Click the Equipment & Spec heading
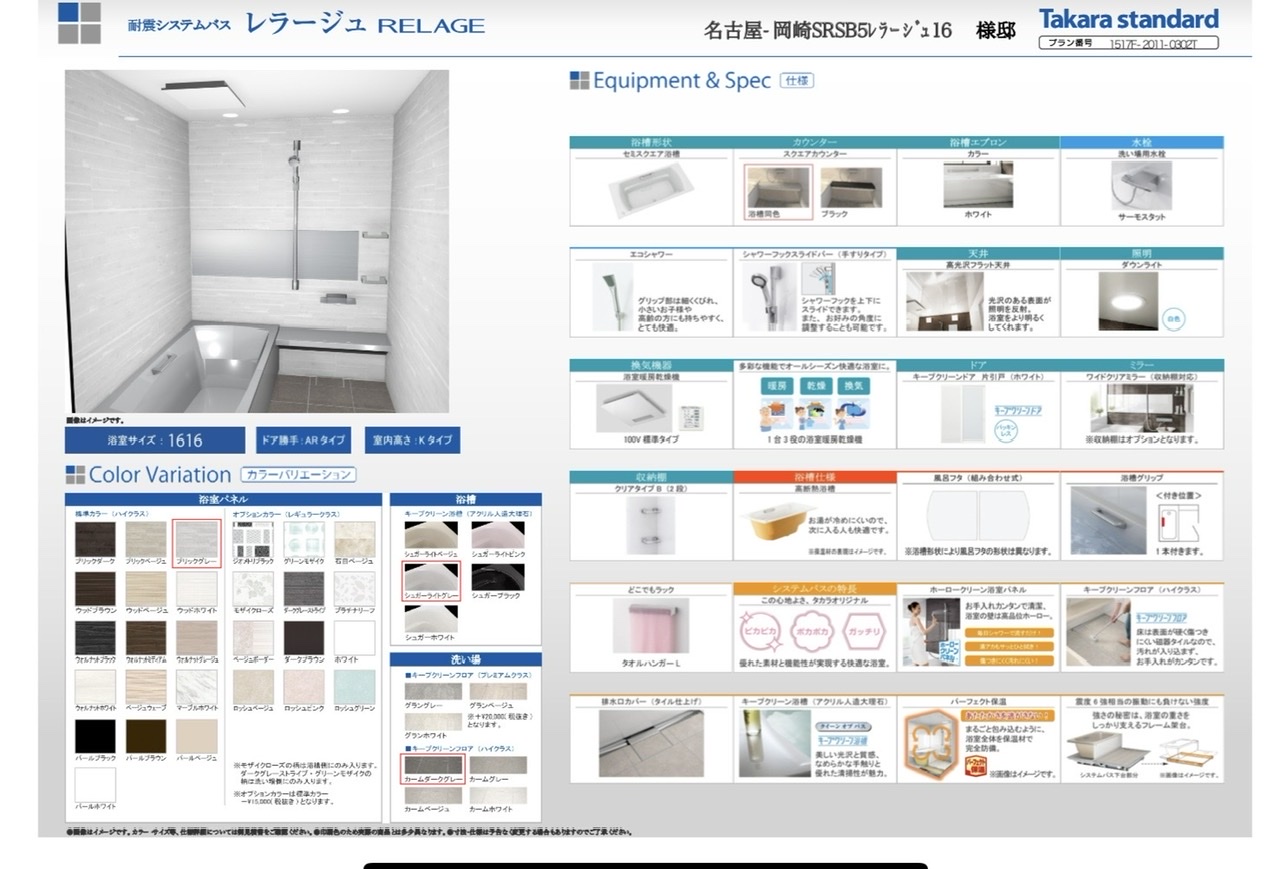This screenshot has height=869, width=1280. pyautogui.click(x=682, y=81)
